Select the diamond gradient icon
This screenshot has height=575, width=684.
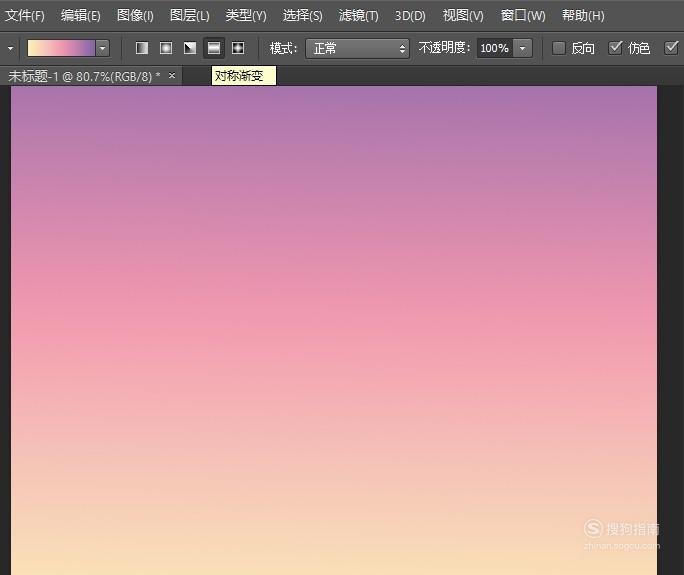238,48
